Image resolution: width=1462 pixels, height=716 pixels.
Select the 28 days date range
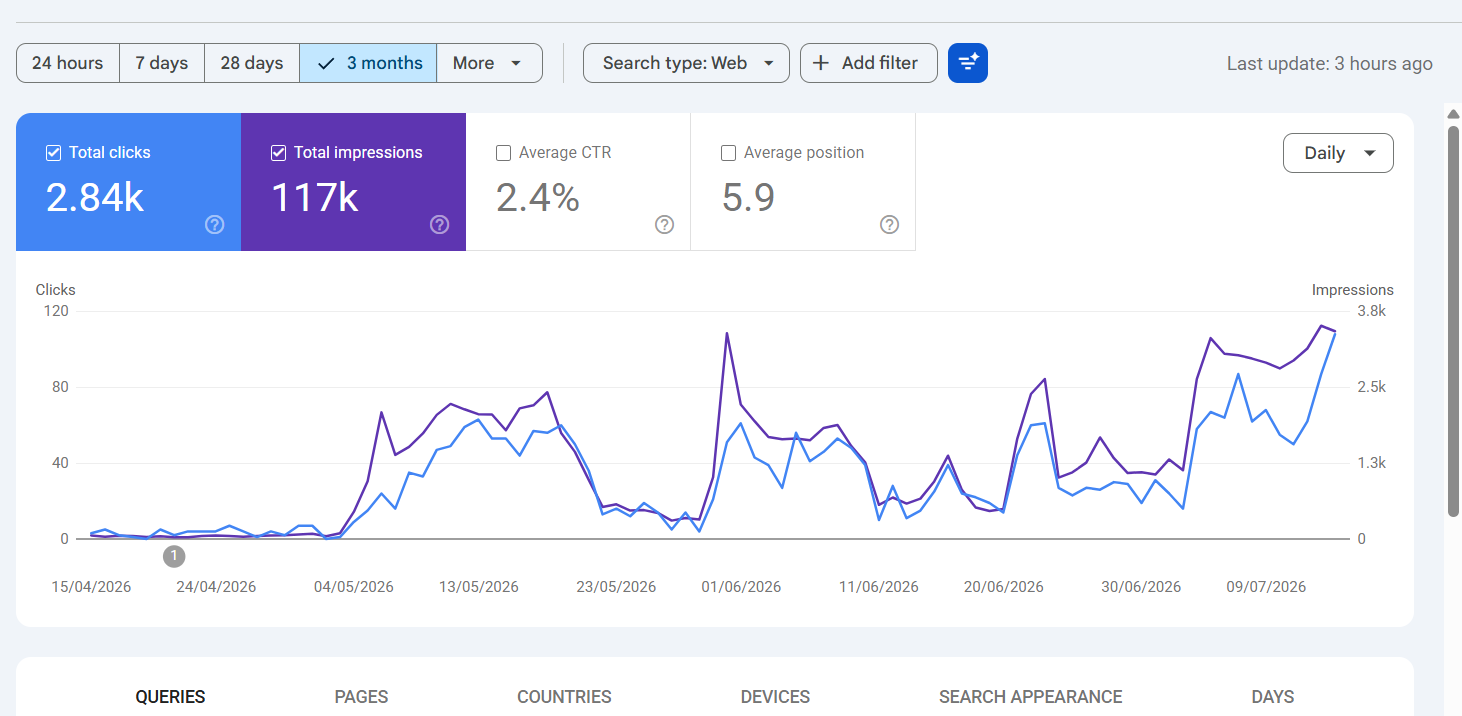coord(252,63)
